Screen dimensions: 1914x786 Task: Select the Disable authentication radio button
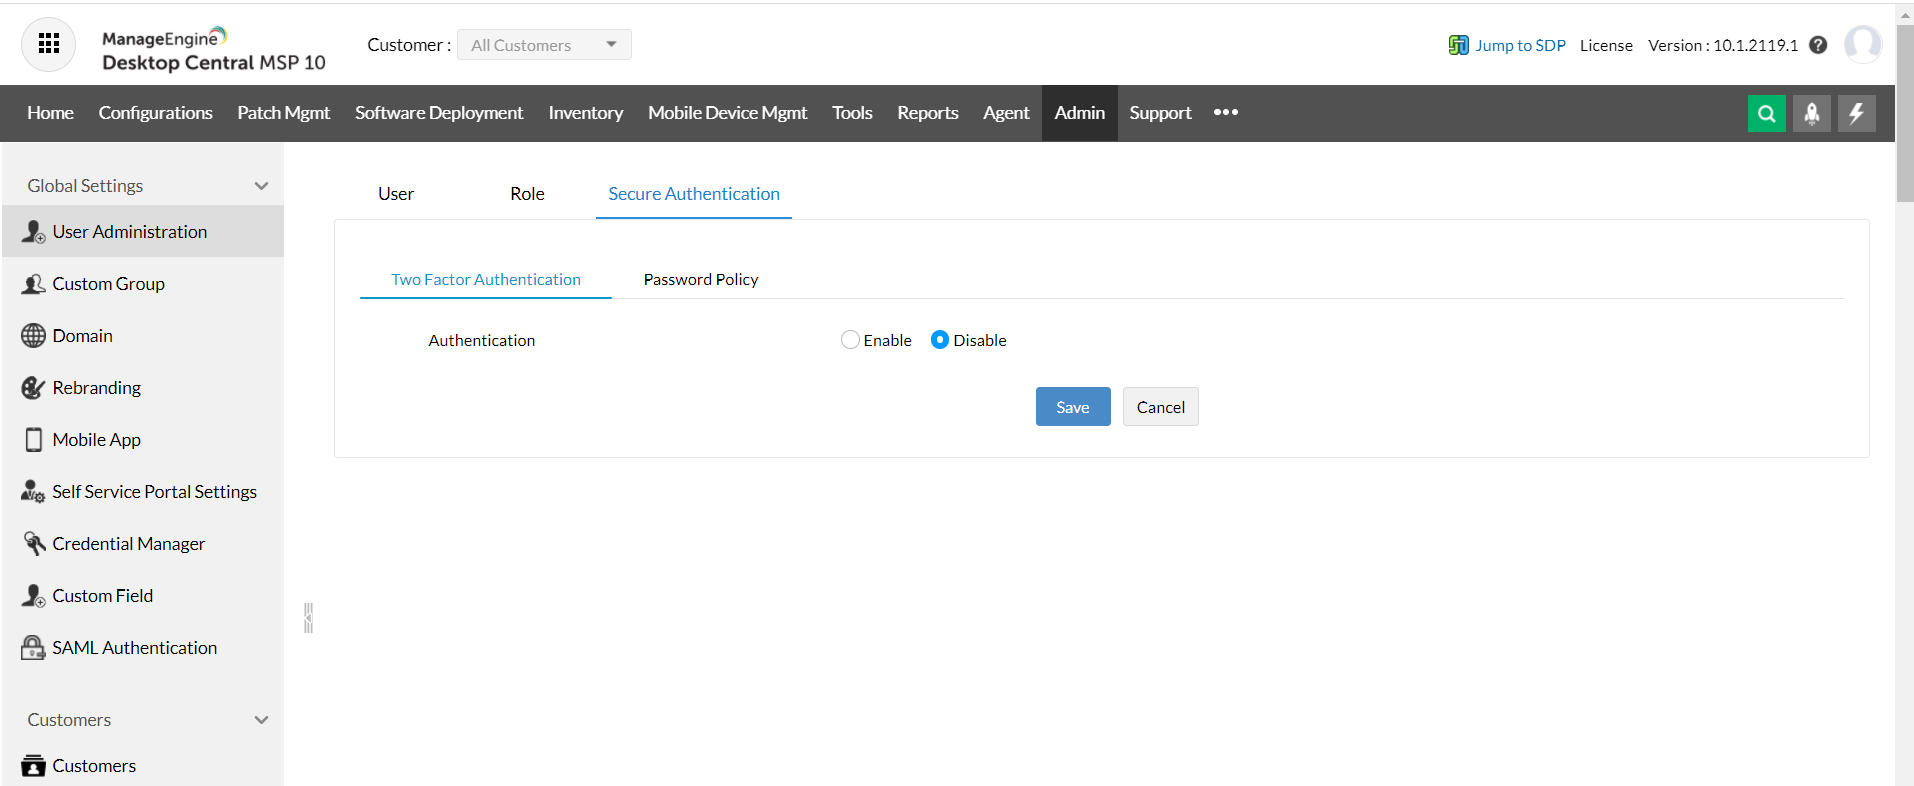tap(940, 340)
